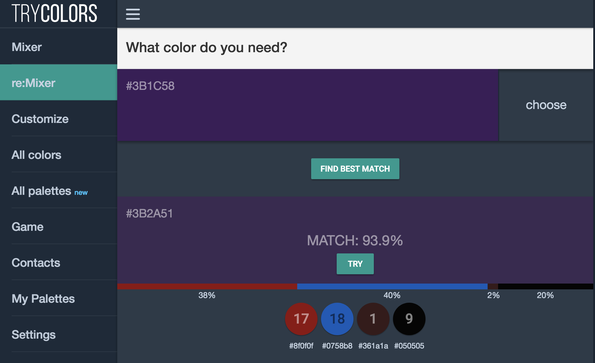This screenshot has width=595, height=363.
Task: Select the re:Mixer menu item
Action: point(58,82)
